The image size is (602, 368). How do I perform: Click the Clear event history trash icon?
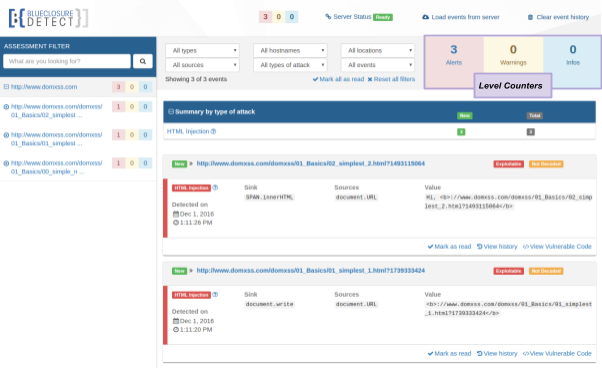[530, 17]
